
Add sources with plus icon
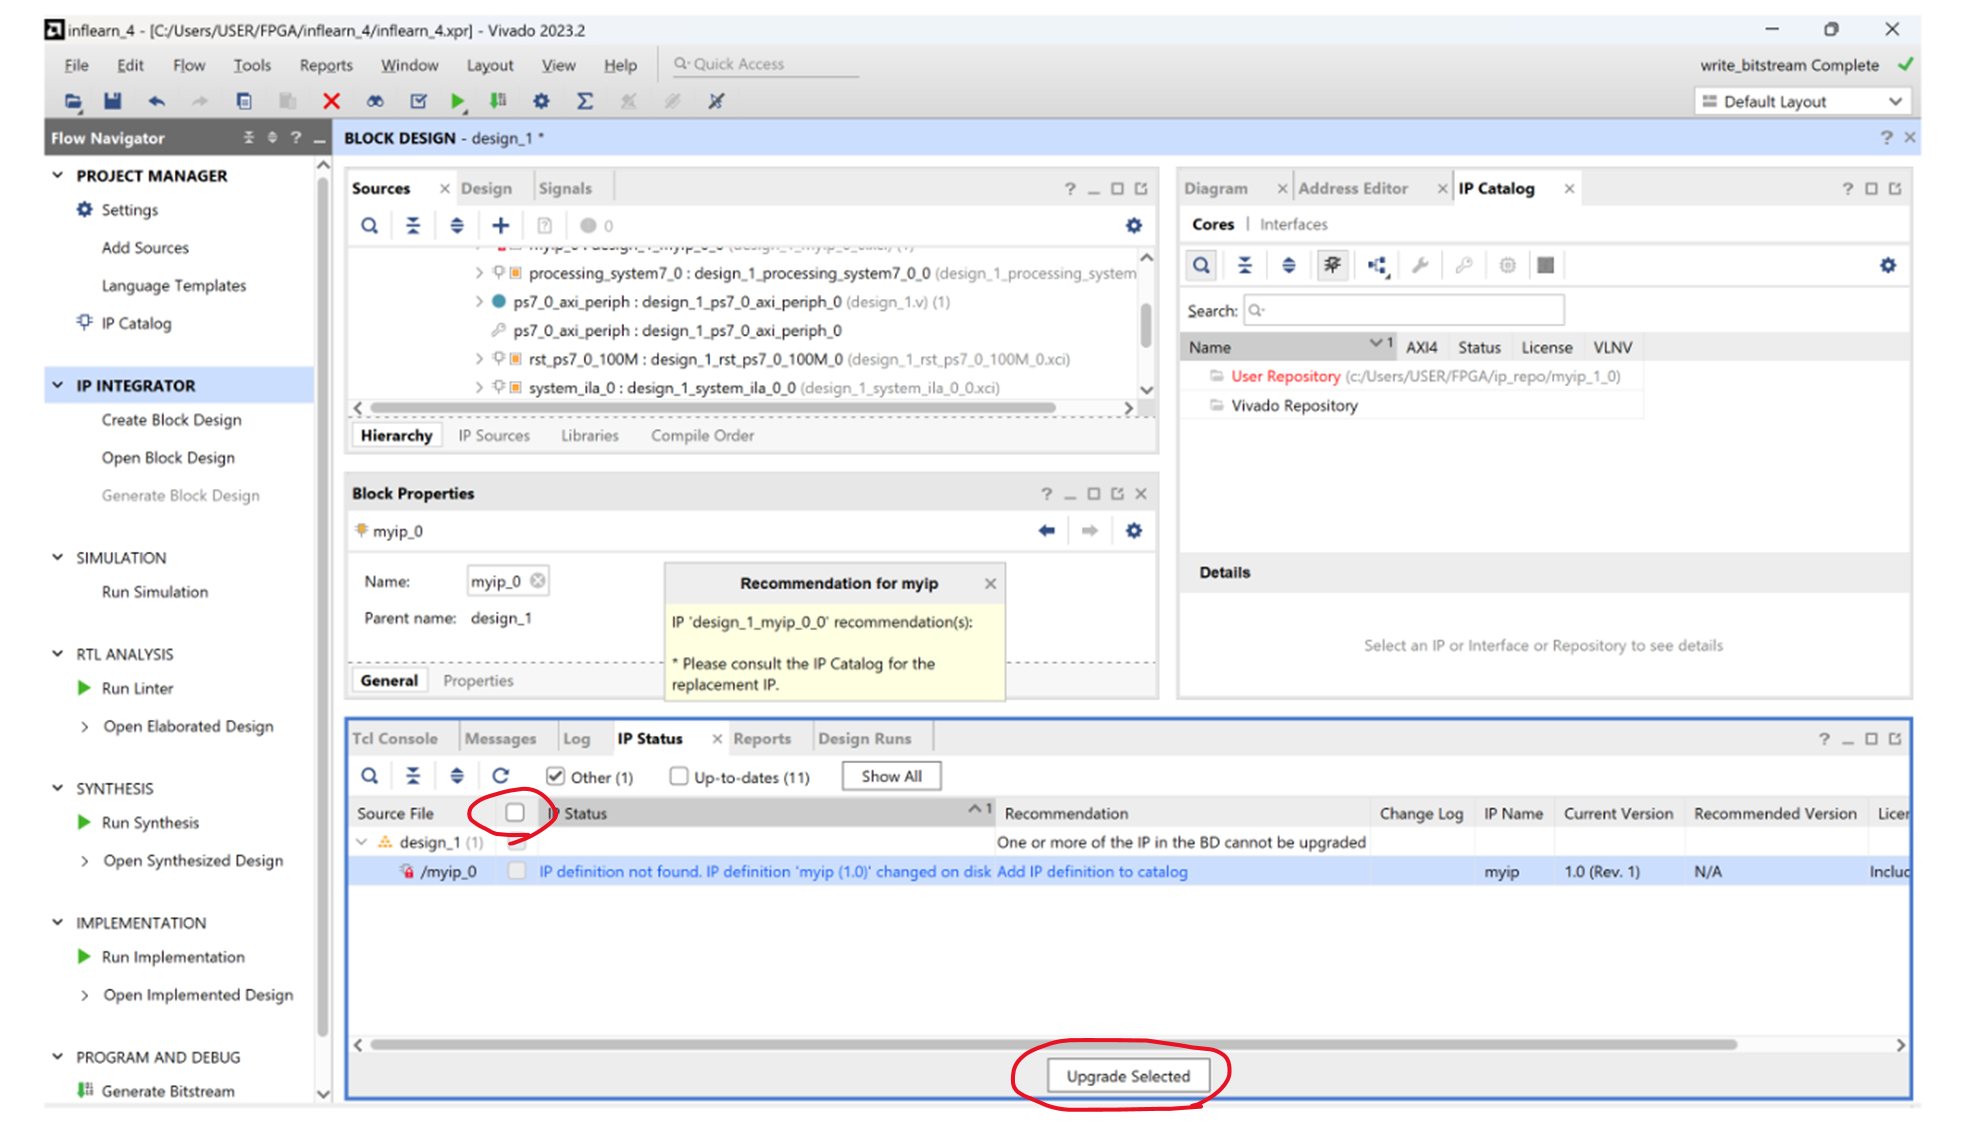pyautogui.click(x=500, y=226)
